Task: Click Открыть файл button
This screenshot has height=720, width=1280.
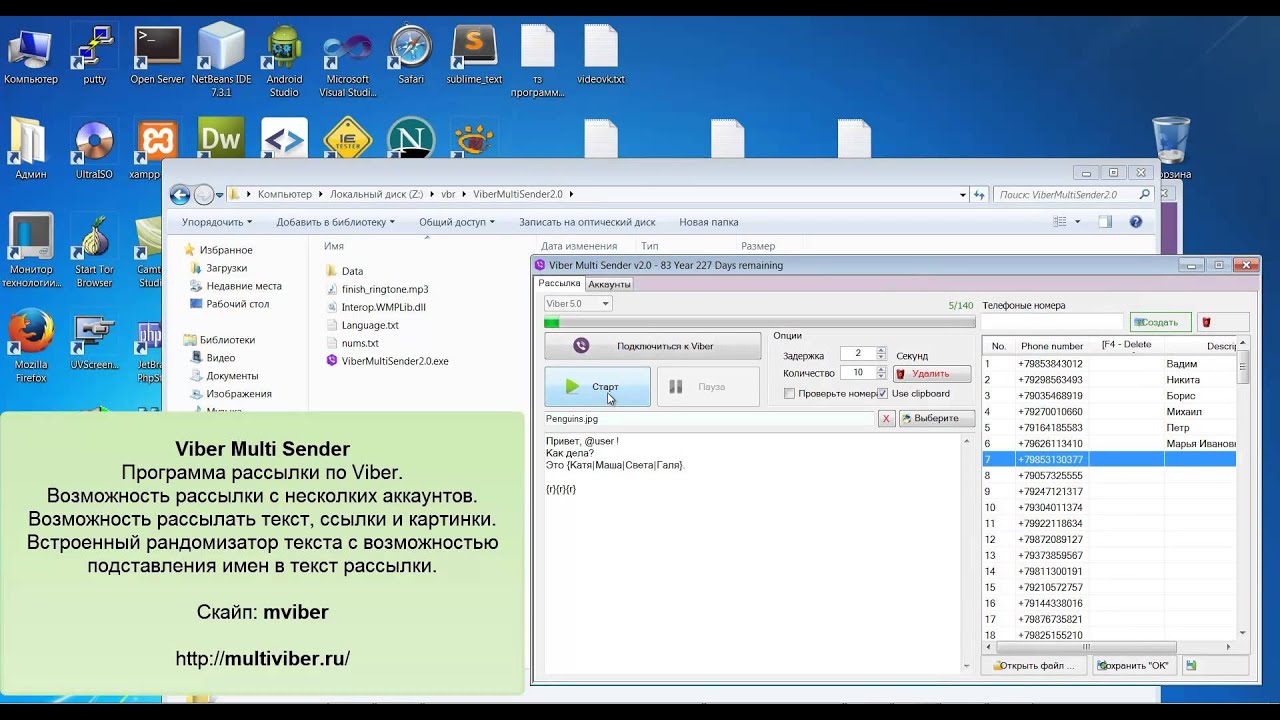Action: pos(1034,666)
